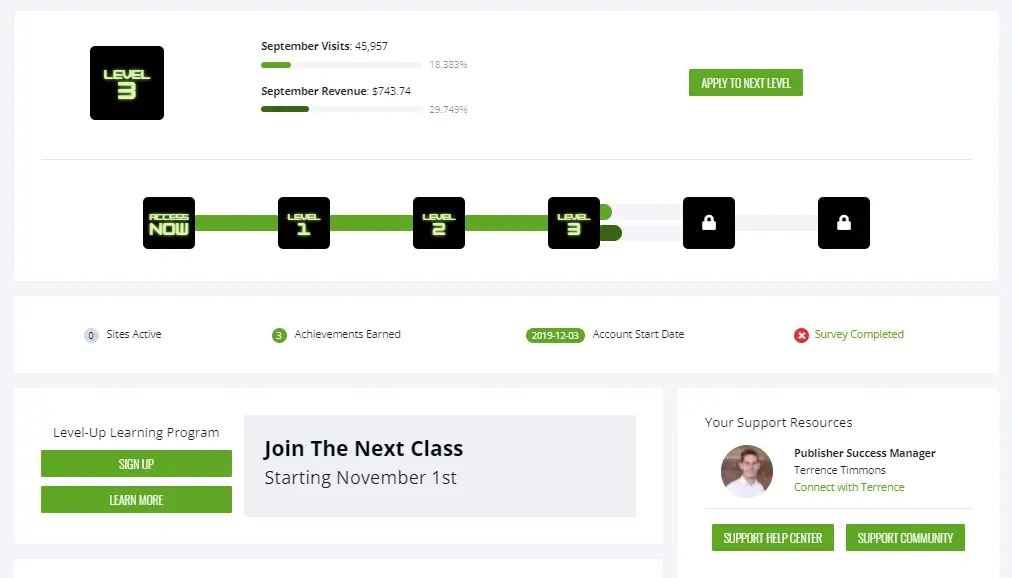Click the Achievements Earned count badge

coord(279,335)
